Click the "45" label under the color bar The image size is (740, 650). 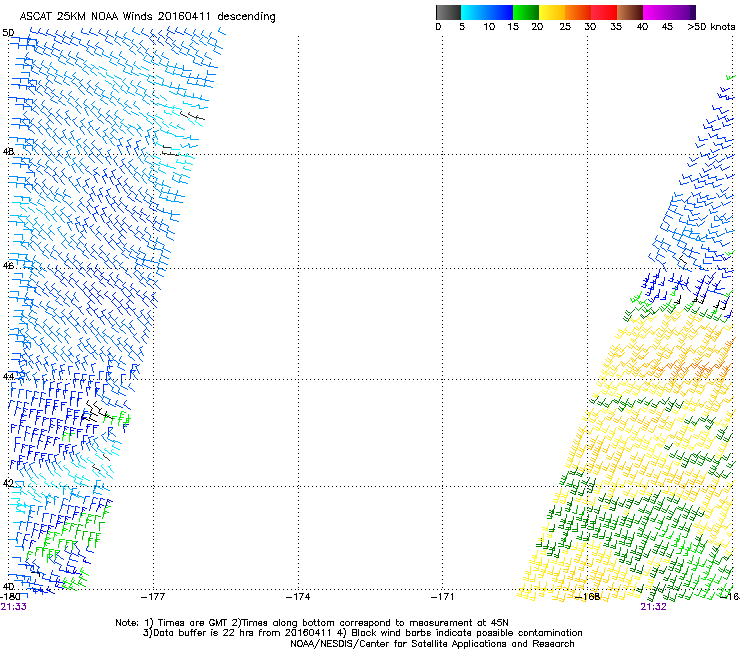(667, 27)
